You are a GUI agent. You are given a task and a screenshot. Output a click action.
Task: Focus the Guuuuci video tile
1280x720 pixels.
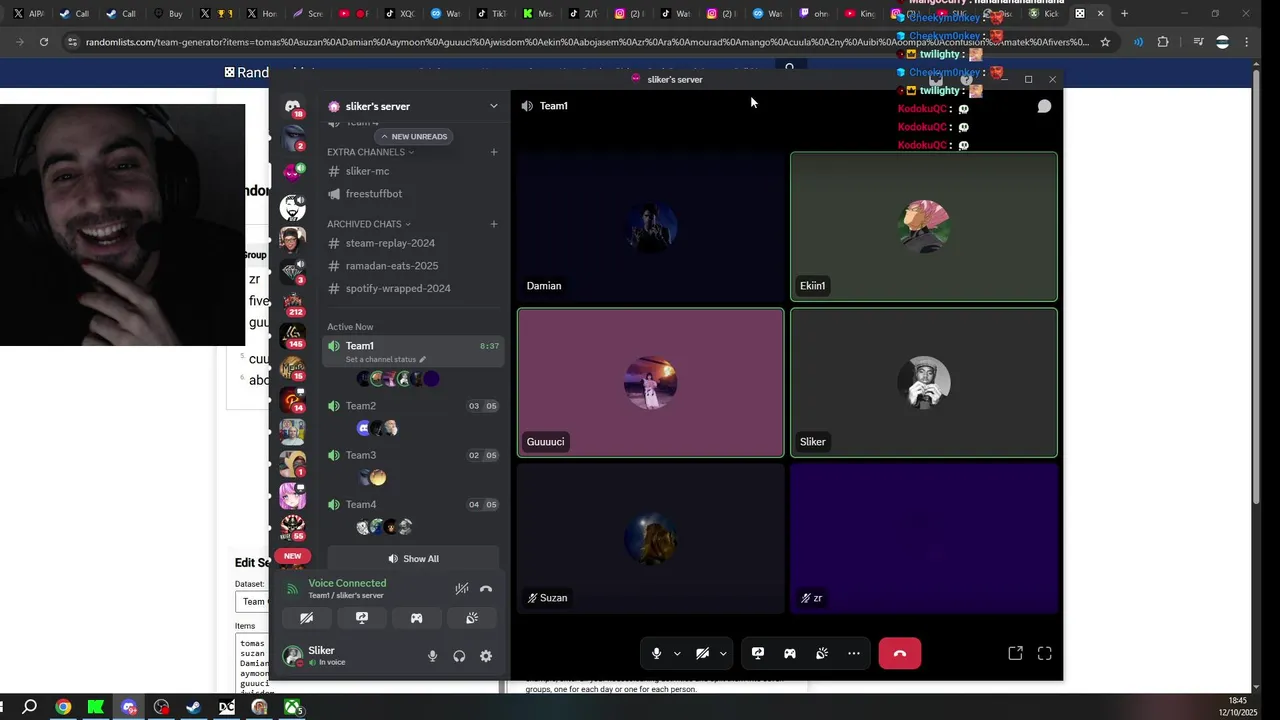[651, 382]
